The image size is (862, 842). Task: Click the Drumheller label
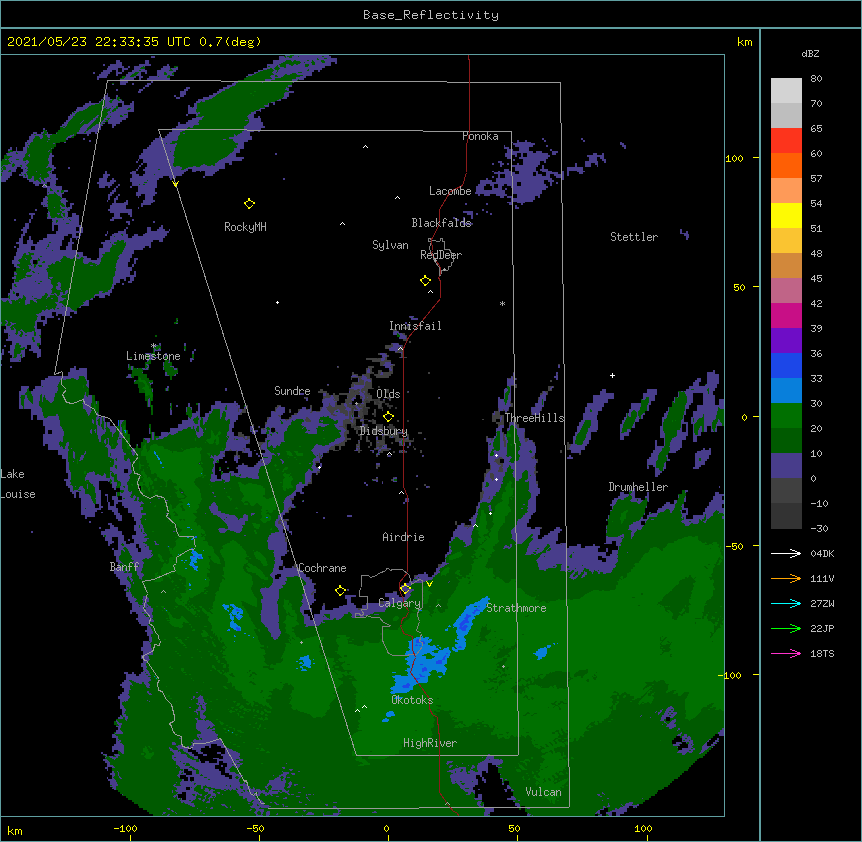coord(638,487)
